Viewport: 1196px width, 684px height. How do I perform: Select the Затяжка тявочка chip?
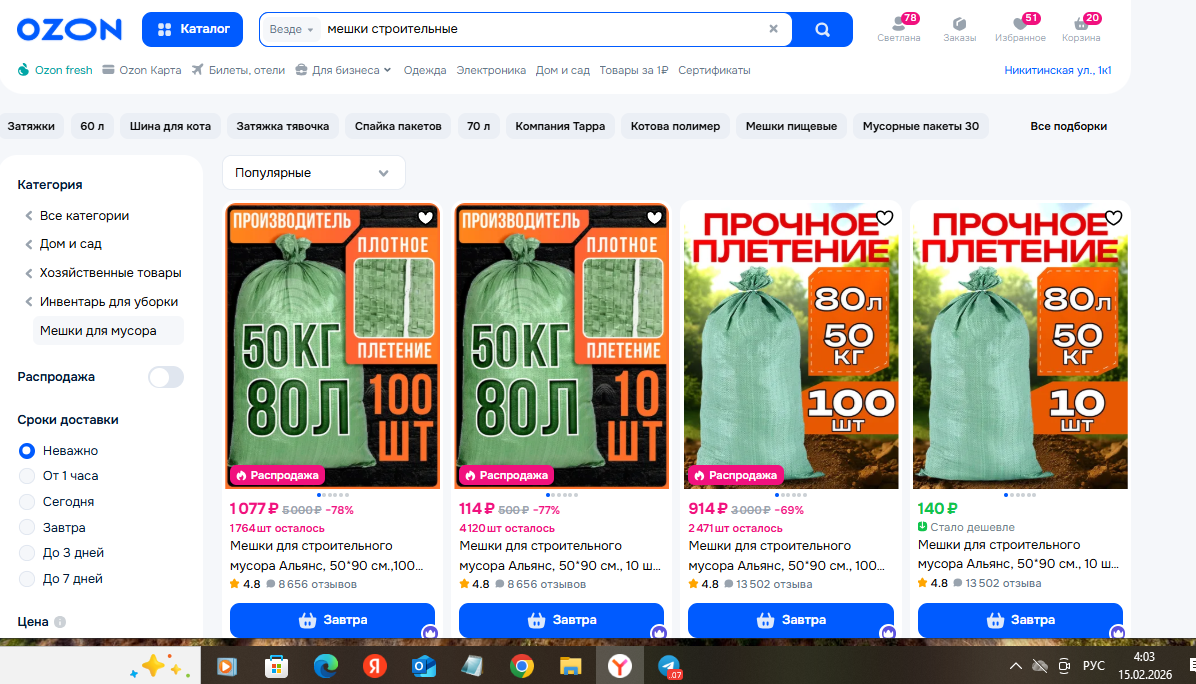(283, 126)
